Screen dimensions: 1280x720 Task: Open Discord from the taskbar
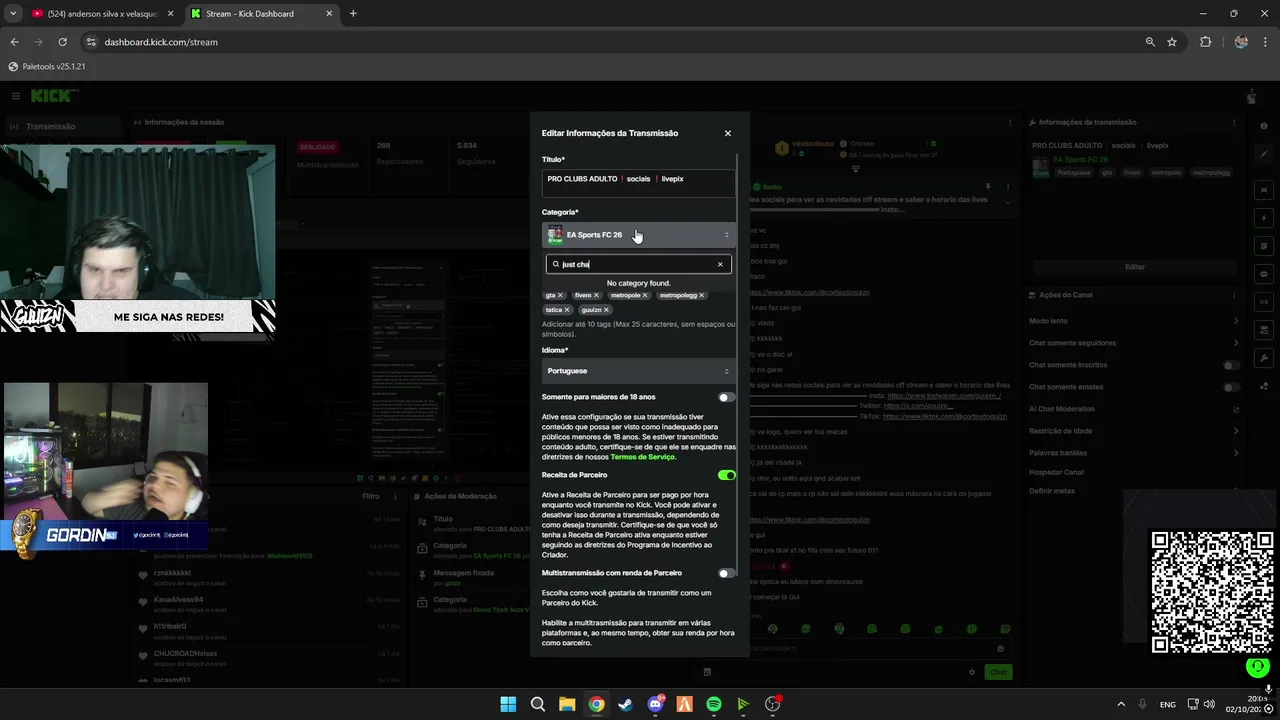point(655,704)
